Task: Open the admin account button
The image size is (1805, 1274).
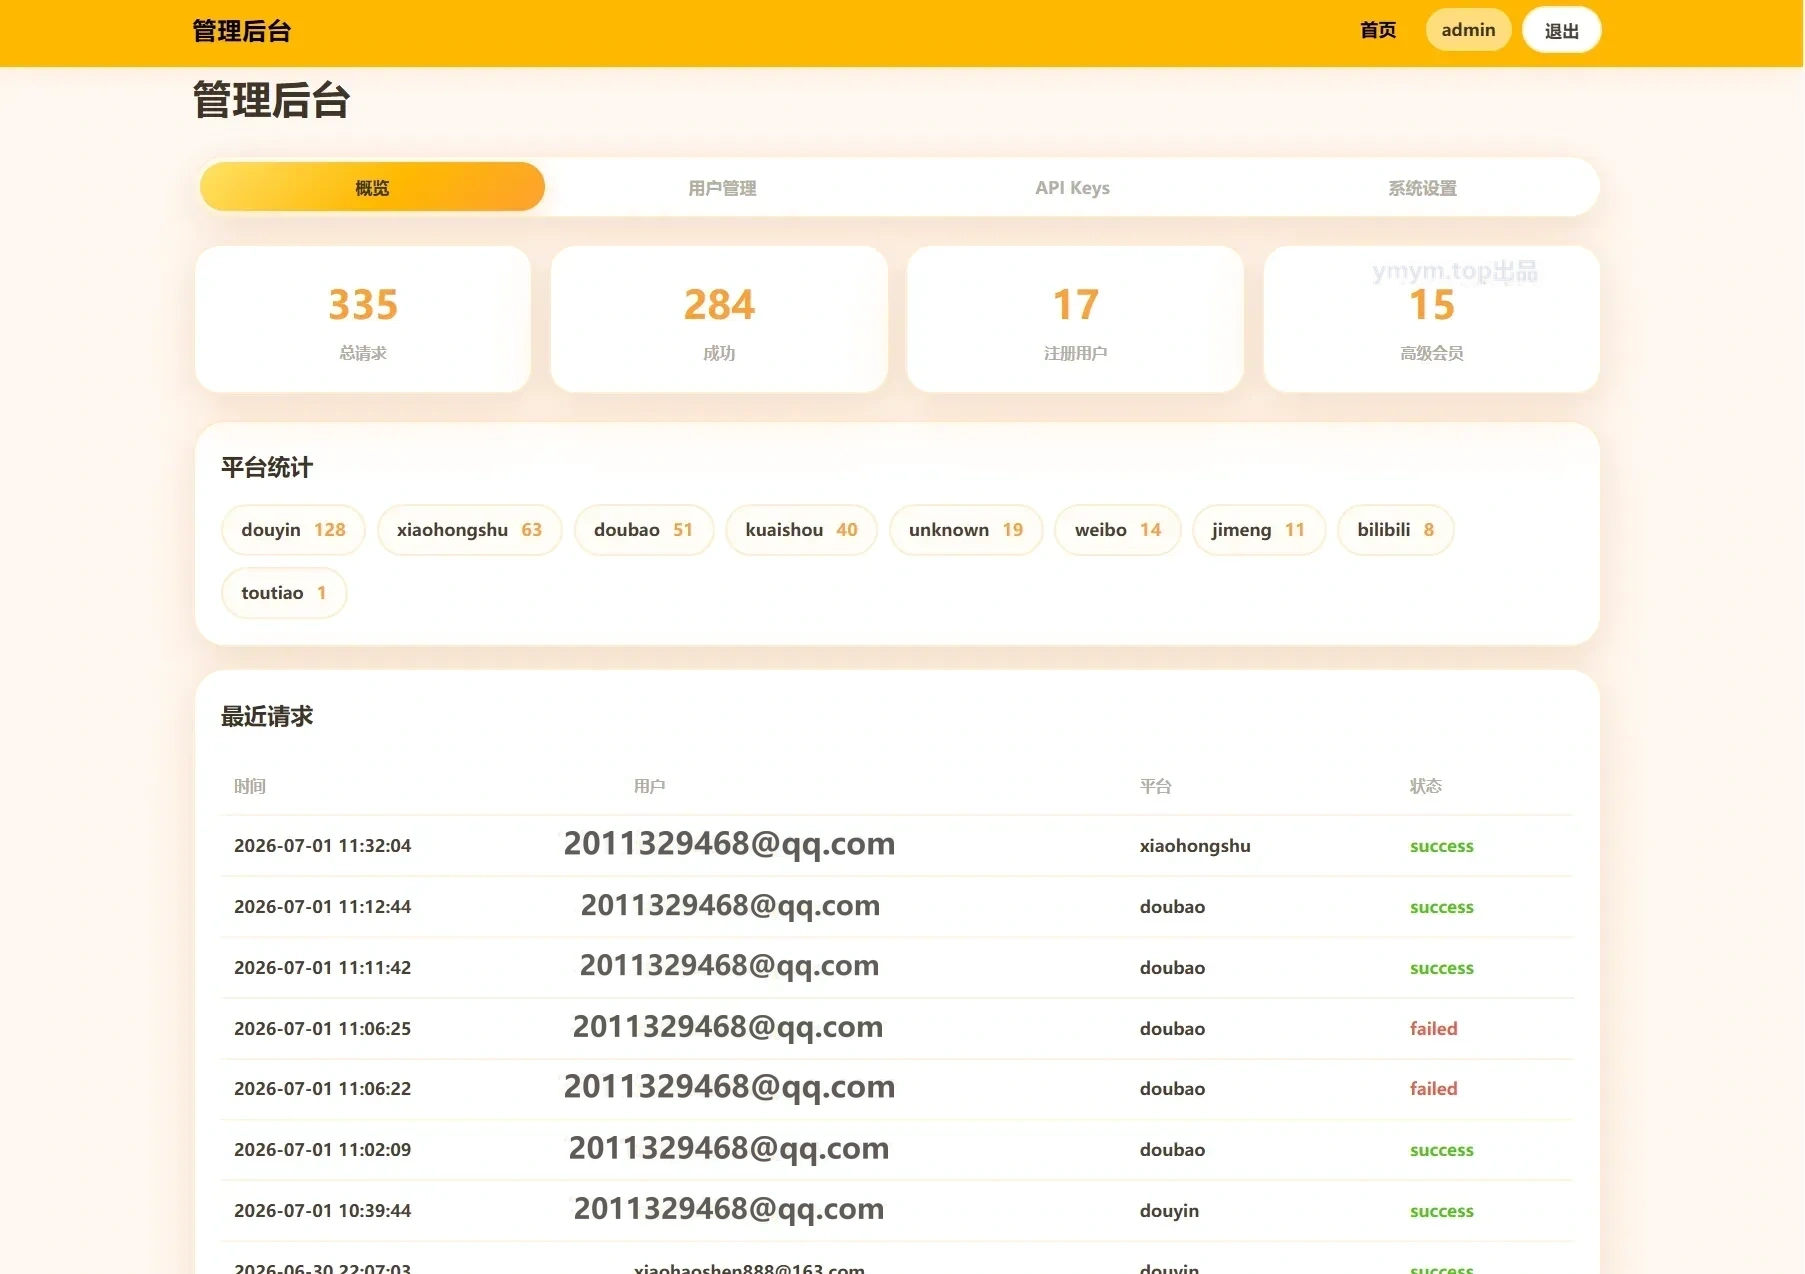Action: tap(1468, 30)
